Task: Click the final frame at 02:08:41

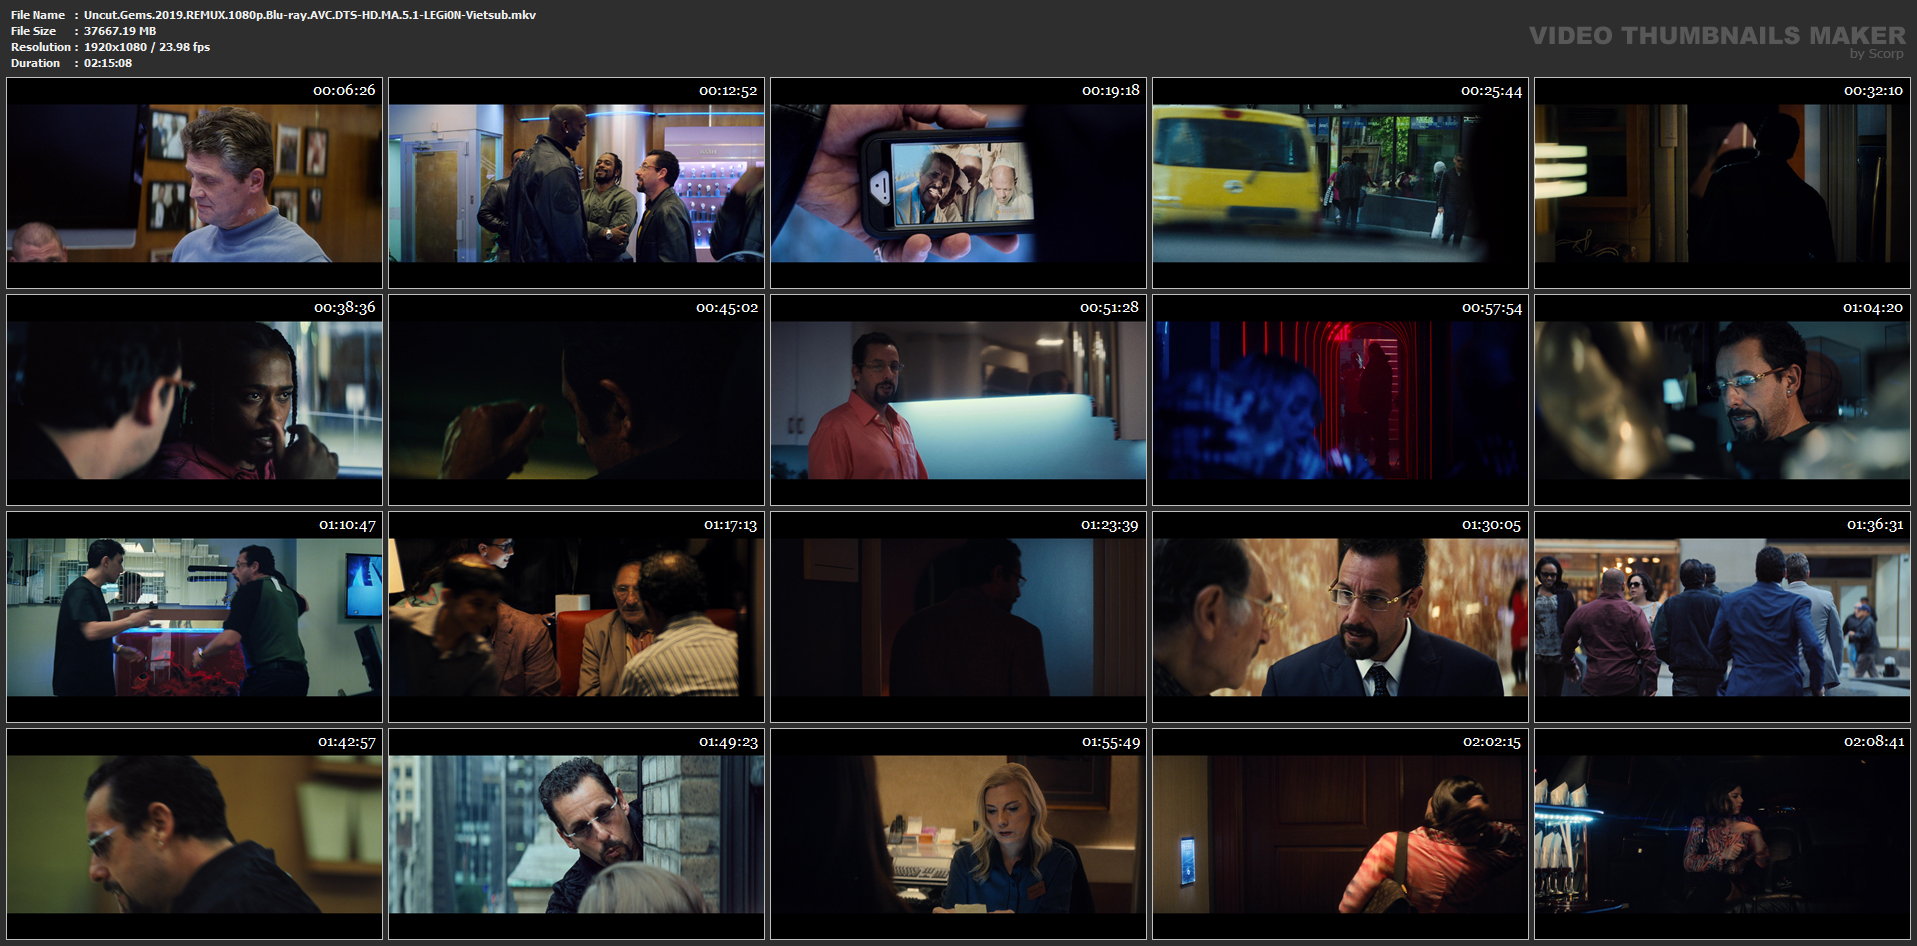Action: 1722,834
